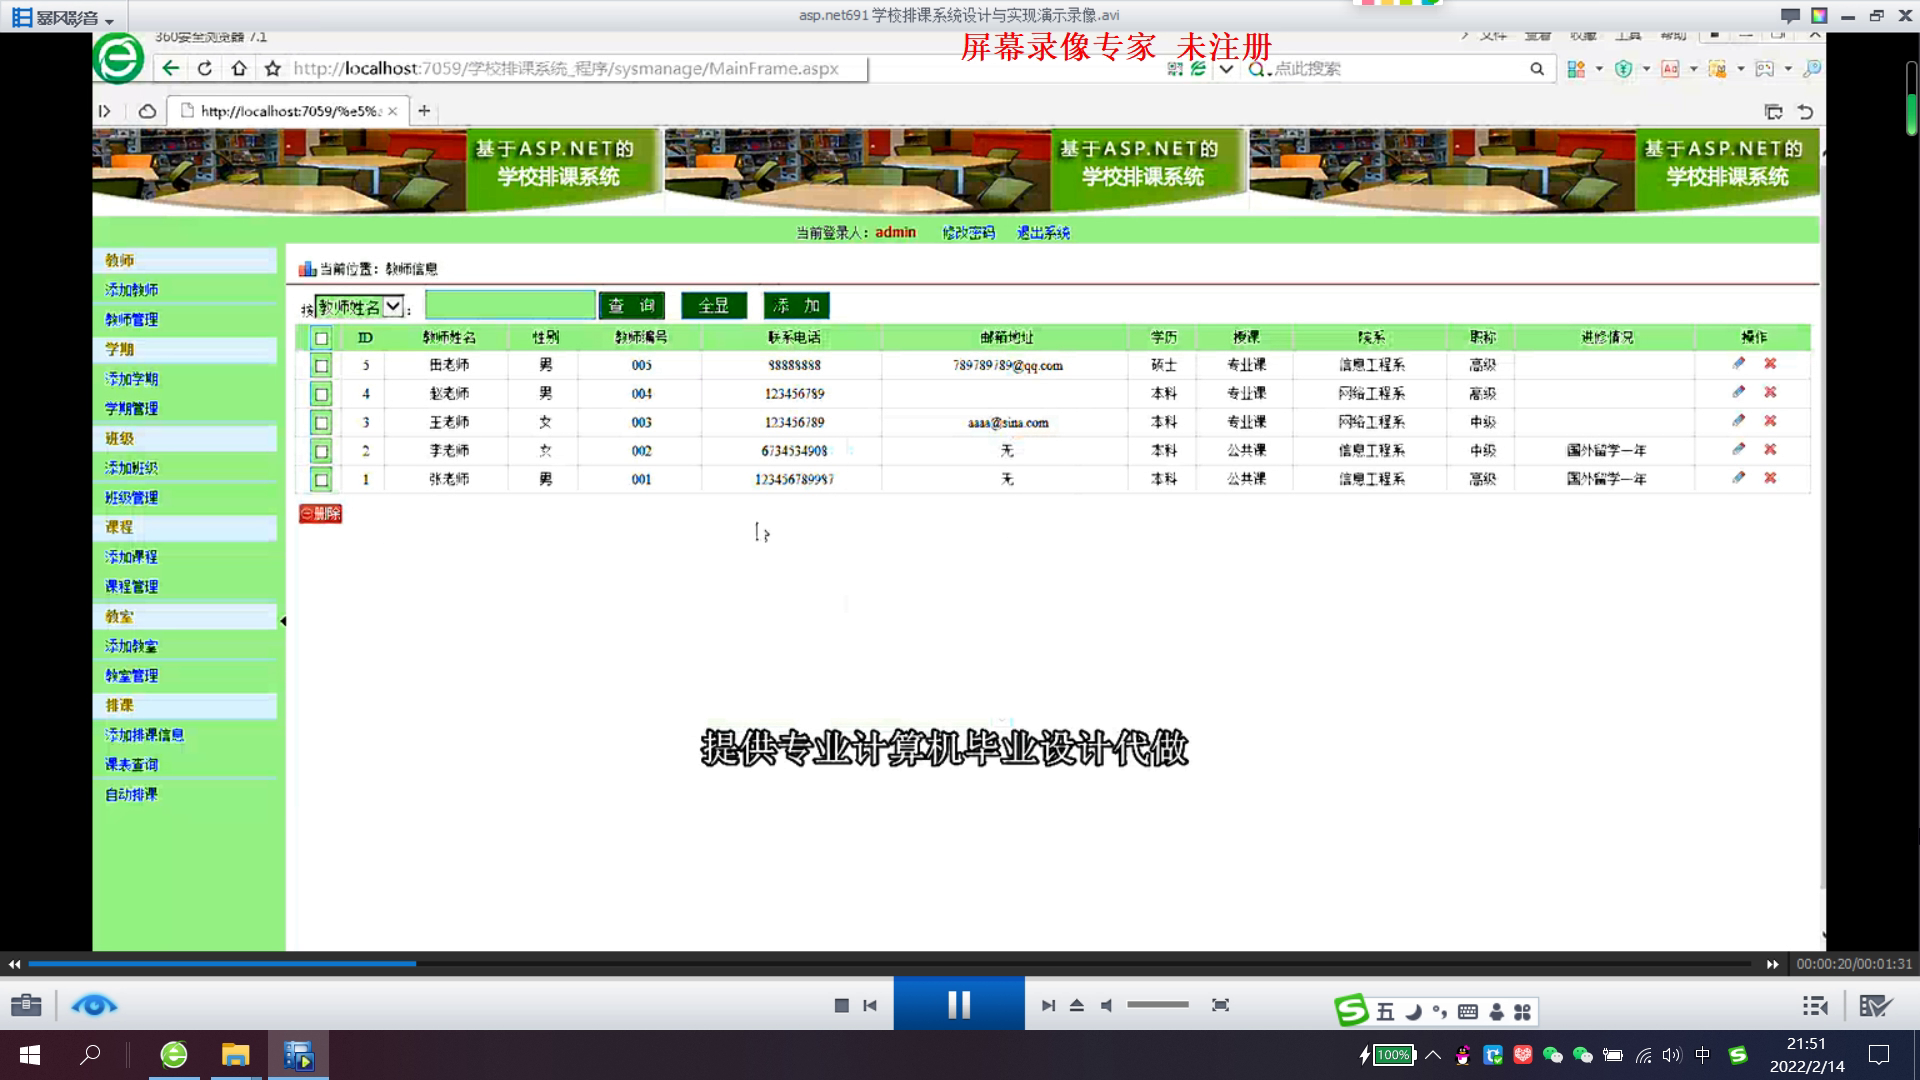This screenshot has width=1920, height=1080.
Task: Open File Explorer from the taskbar
Action: point(235,1055)
